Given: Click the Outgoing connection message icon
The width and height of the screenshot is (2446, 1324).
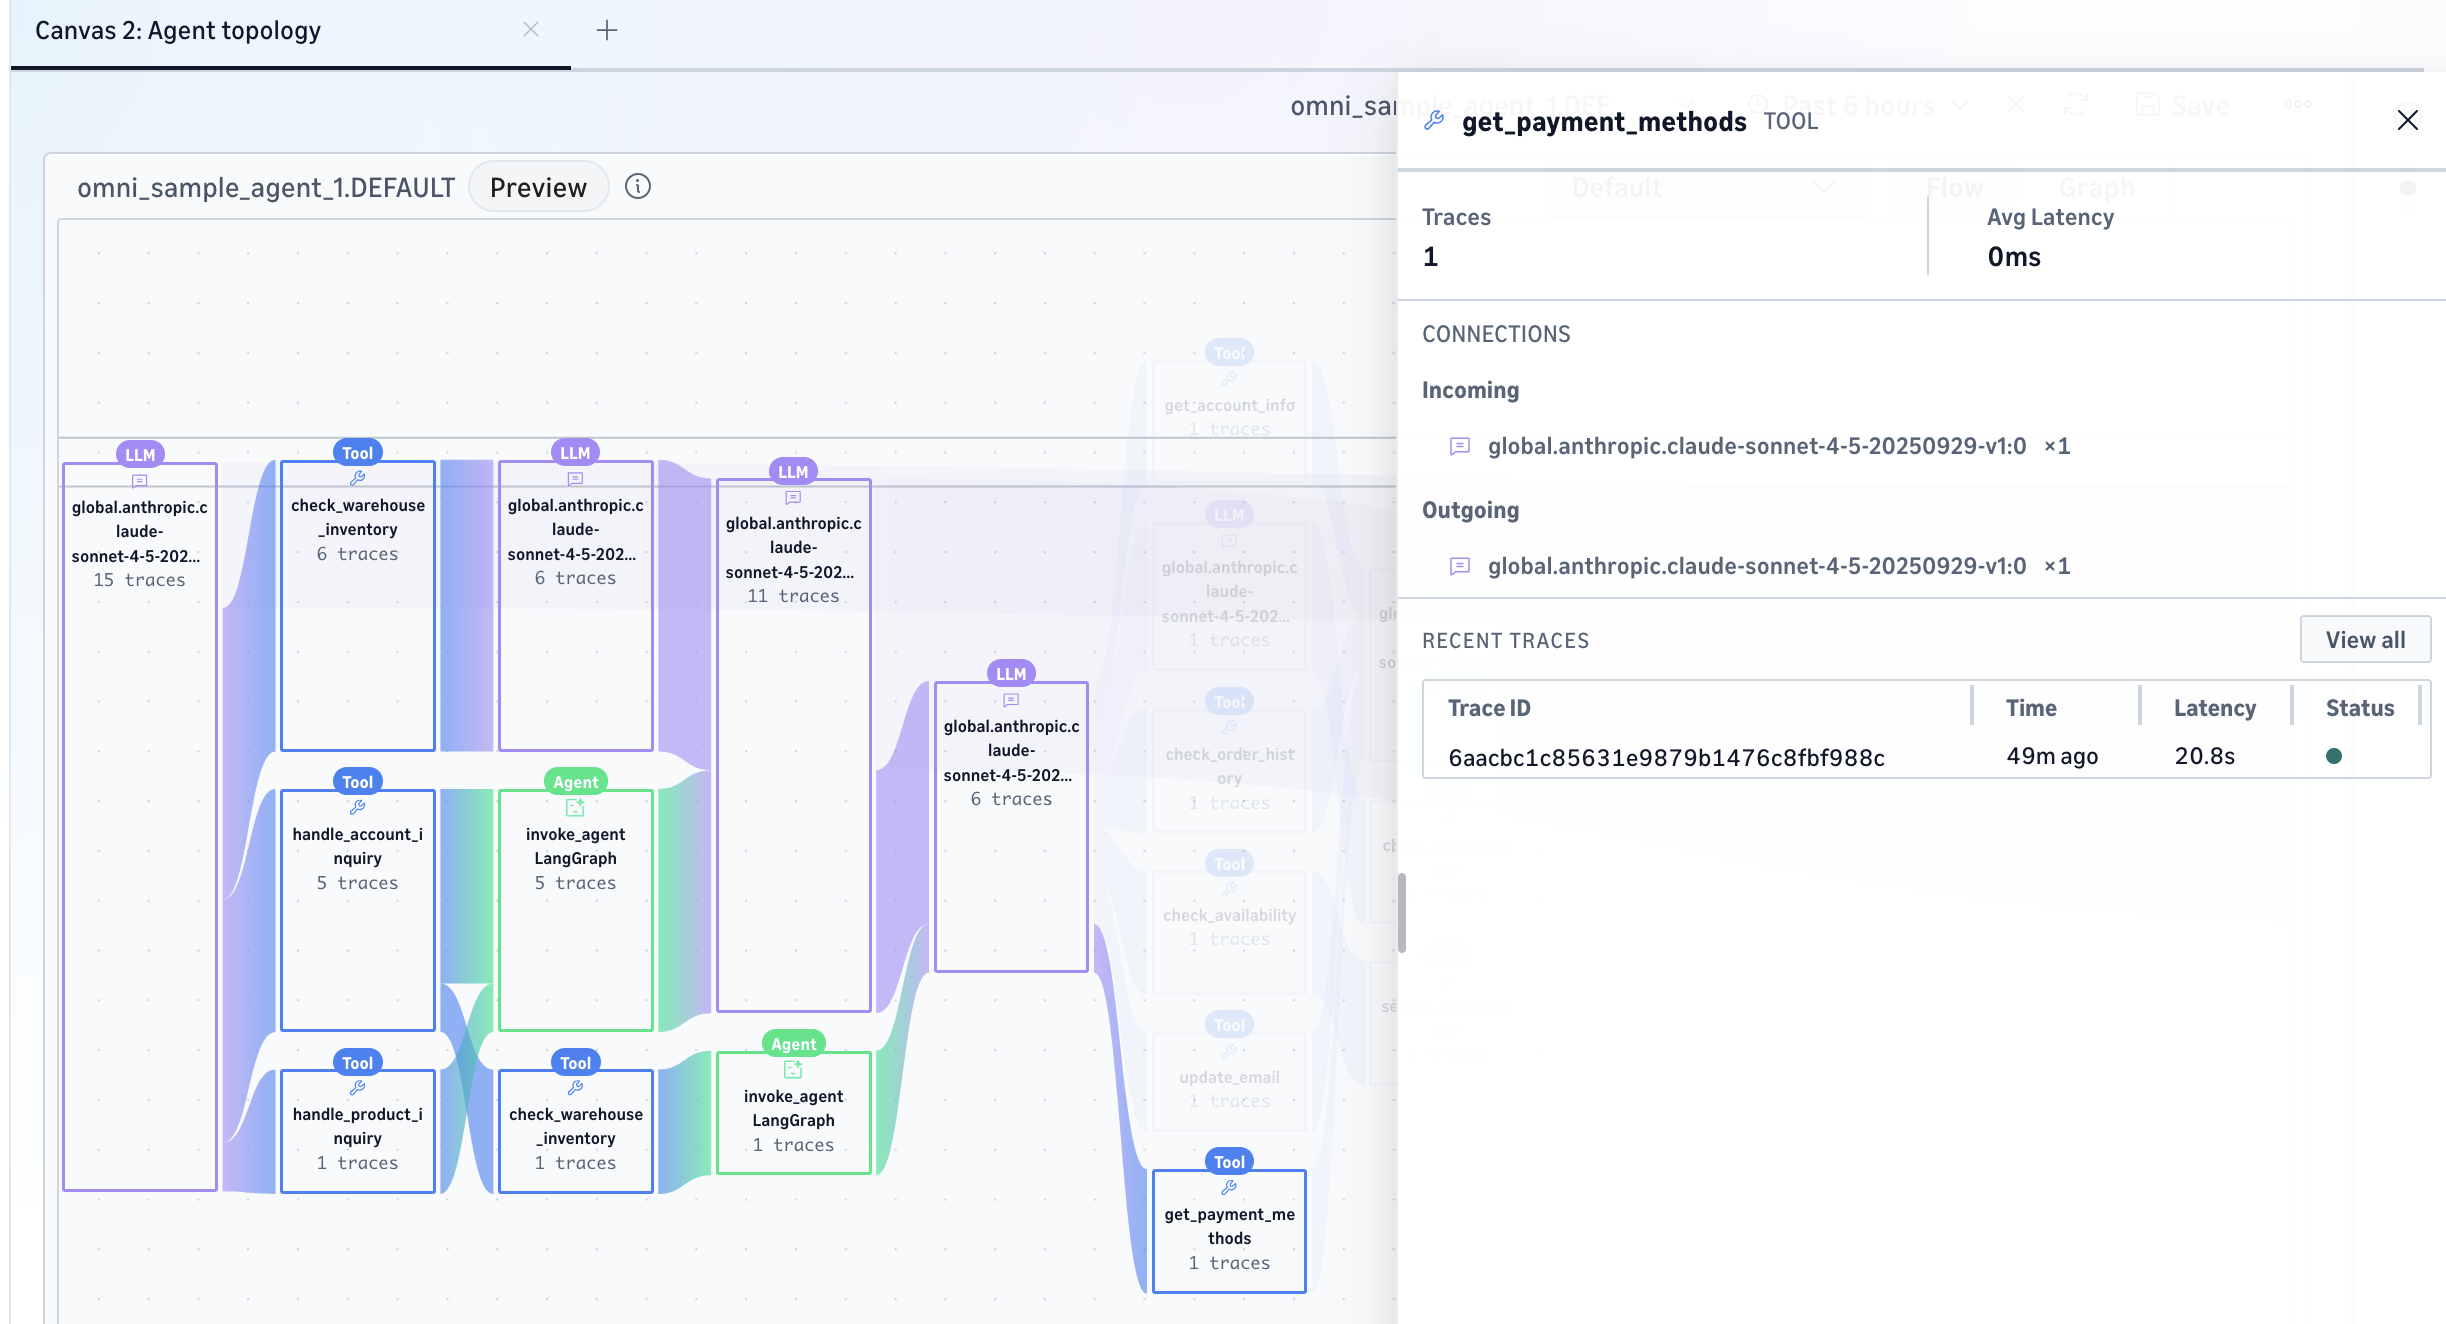Looking at the screenshot, I should [1460, 566].
